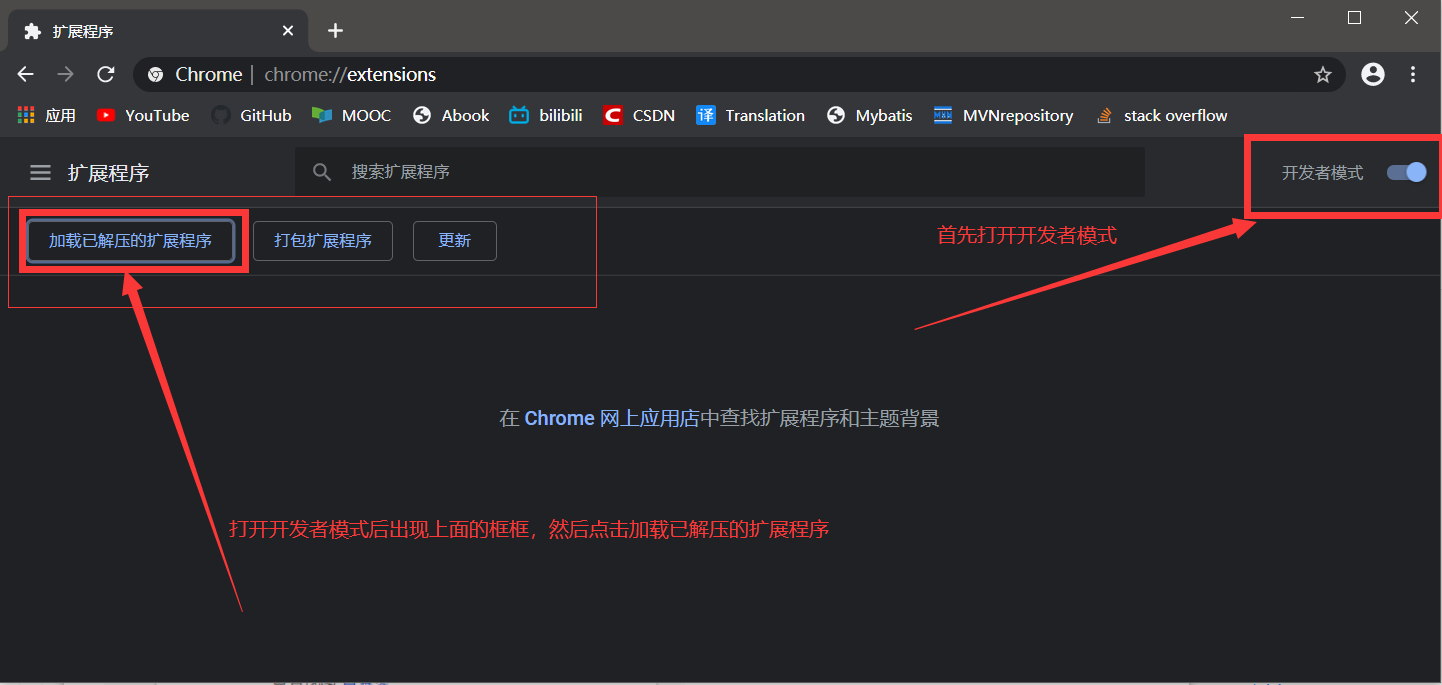Minimize the Chrome window
This screenshot has height=685, width=1442.
[1298, 17]
